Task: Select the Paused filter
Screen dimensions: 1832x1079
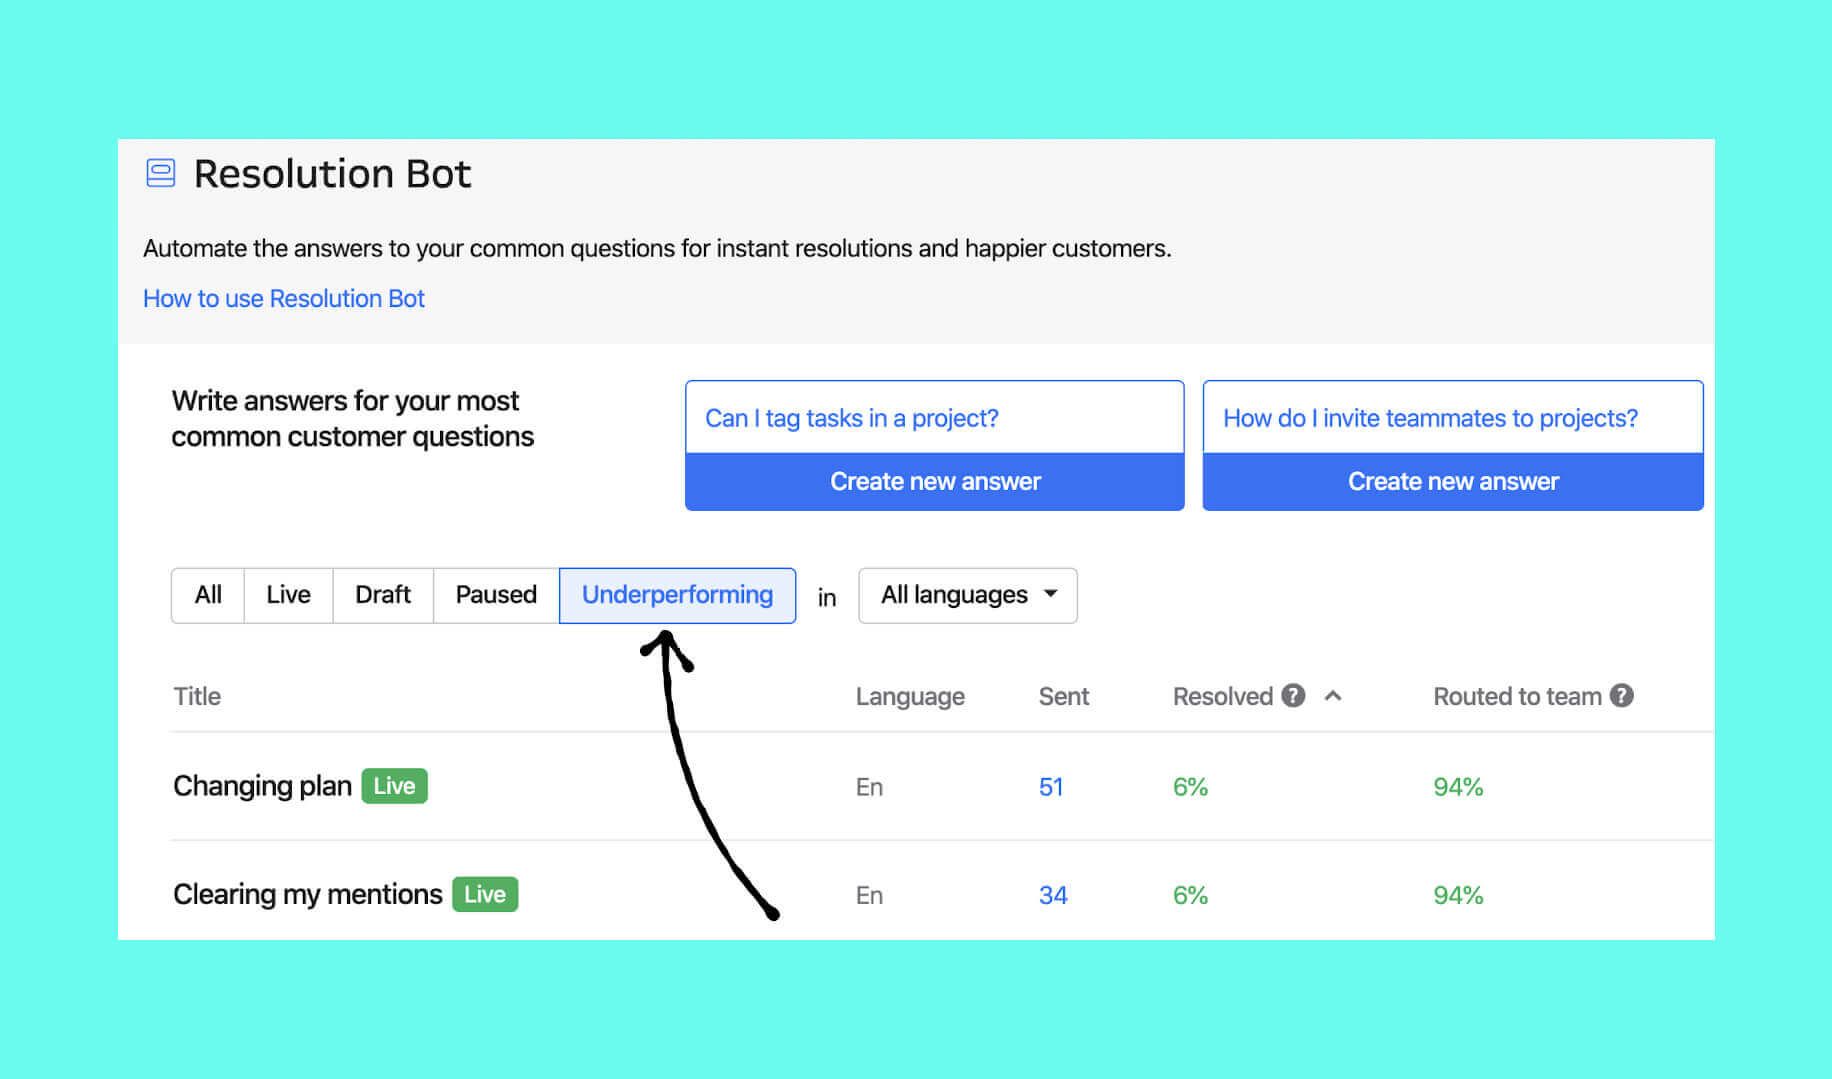Action: (495, 594)
